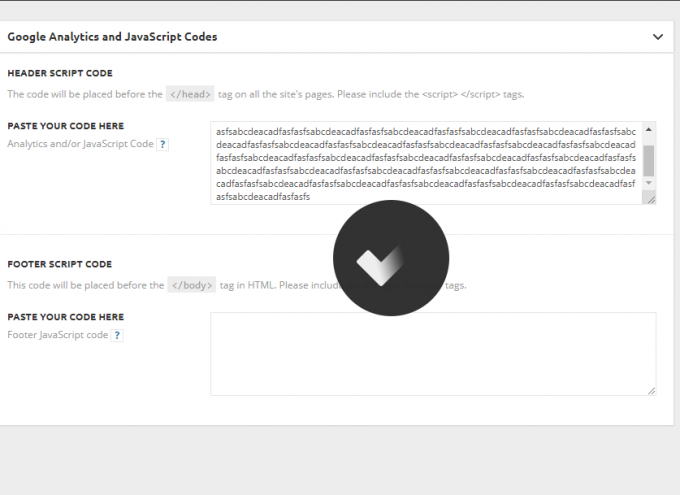Click the header textarea resize handle
The width and height of the screenshot is (680, 495).
651,200
